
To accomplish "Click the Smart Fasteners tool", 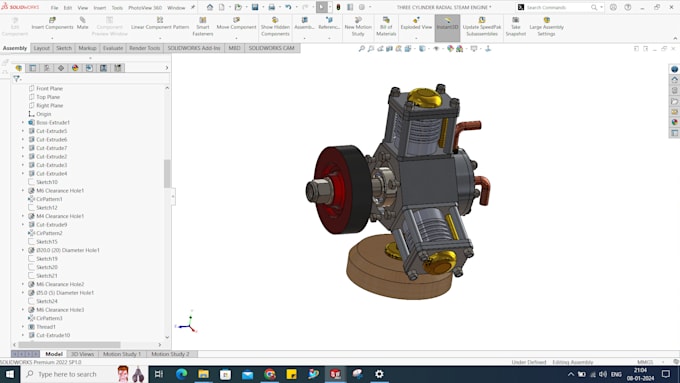I will coord(203,26).
